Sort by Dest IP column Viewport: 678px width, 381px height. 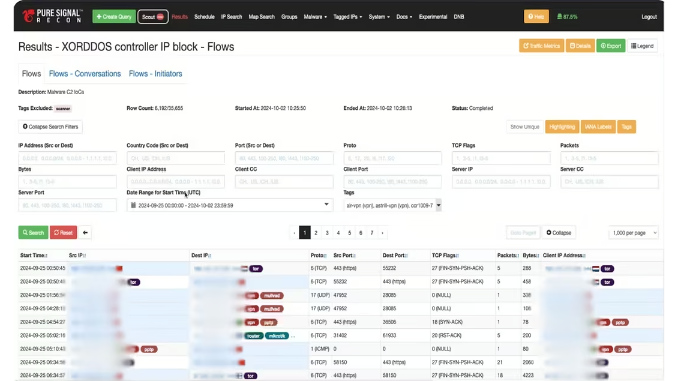click(x=201, y=256)
